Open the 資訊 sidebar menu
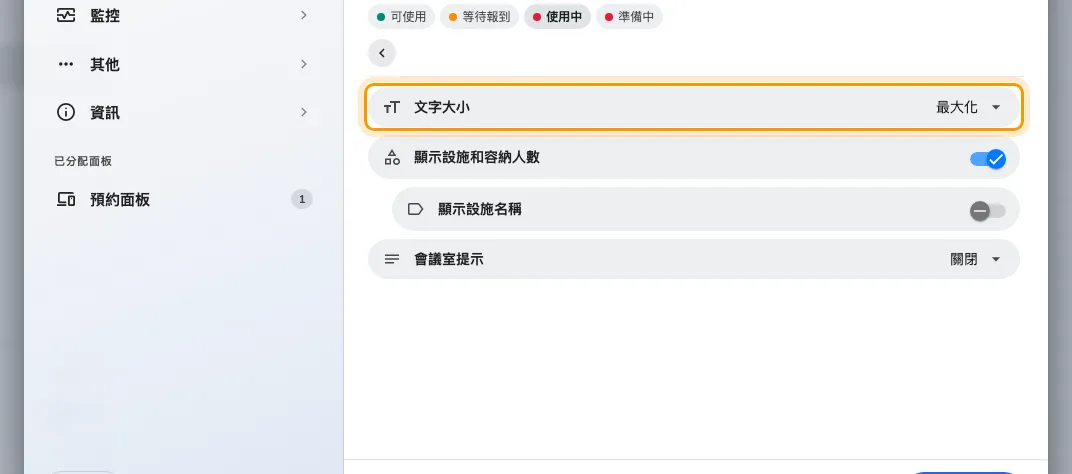The height and width of the screenshot is (474, 1072). coord(183,113)
